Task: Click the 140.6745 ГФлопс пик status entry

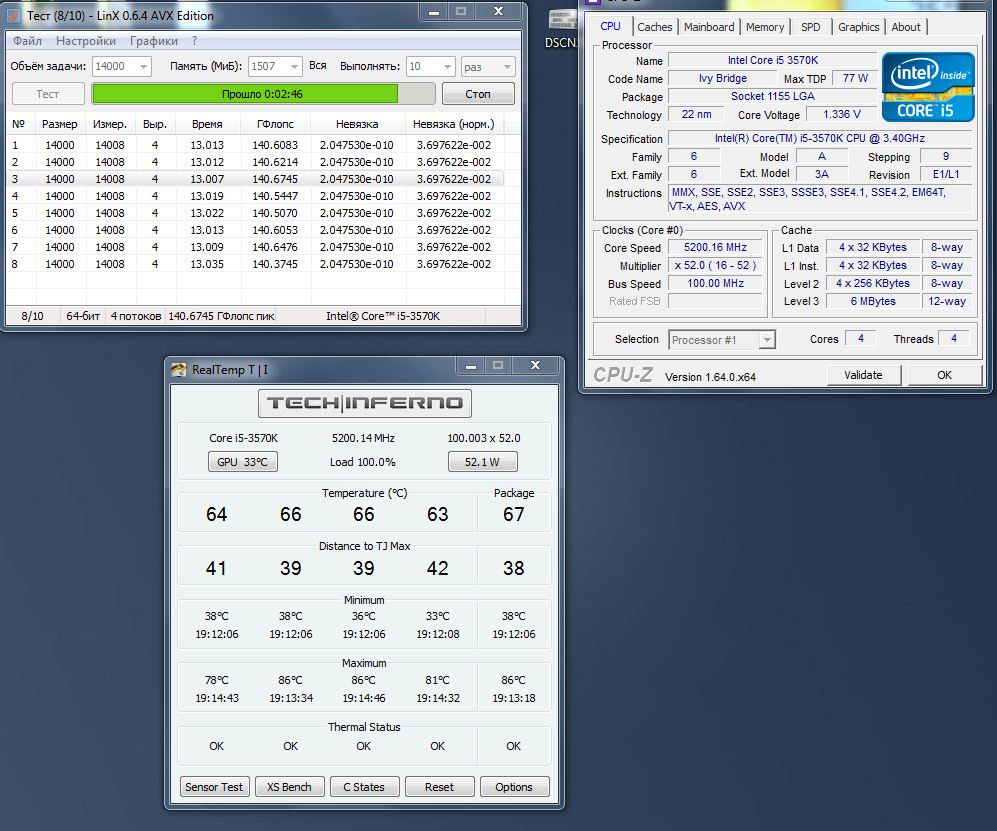Action: (221, 316)
